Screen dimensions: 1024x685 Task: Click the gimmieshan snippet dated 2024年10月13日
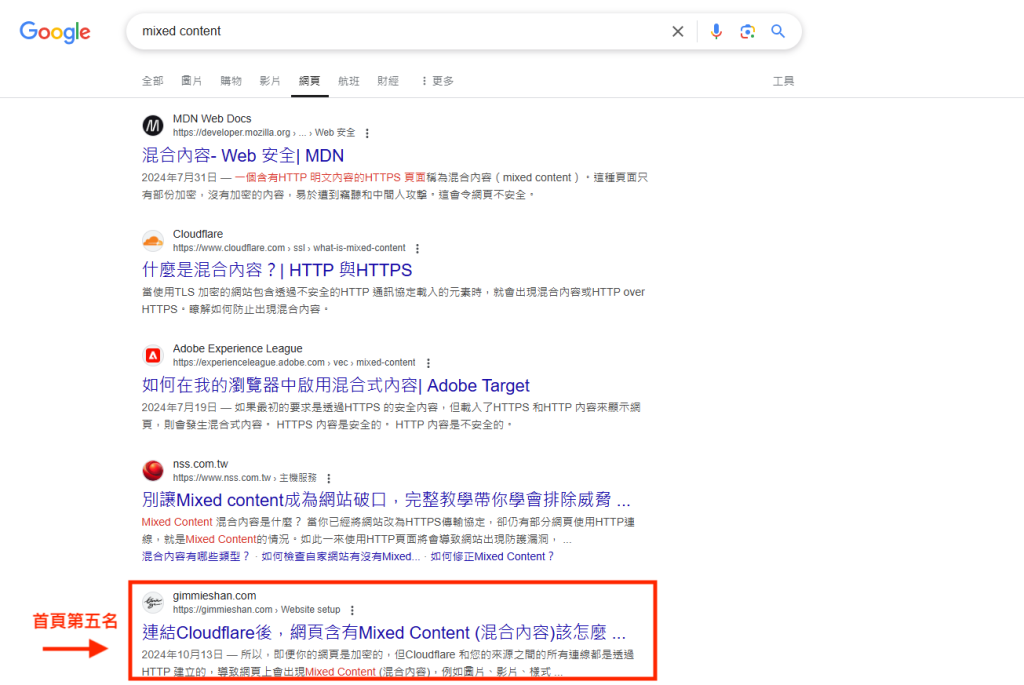(388, 663)
